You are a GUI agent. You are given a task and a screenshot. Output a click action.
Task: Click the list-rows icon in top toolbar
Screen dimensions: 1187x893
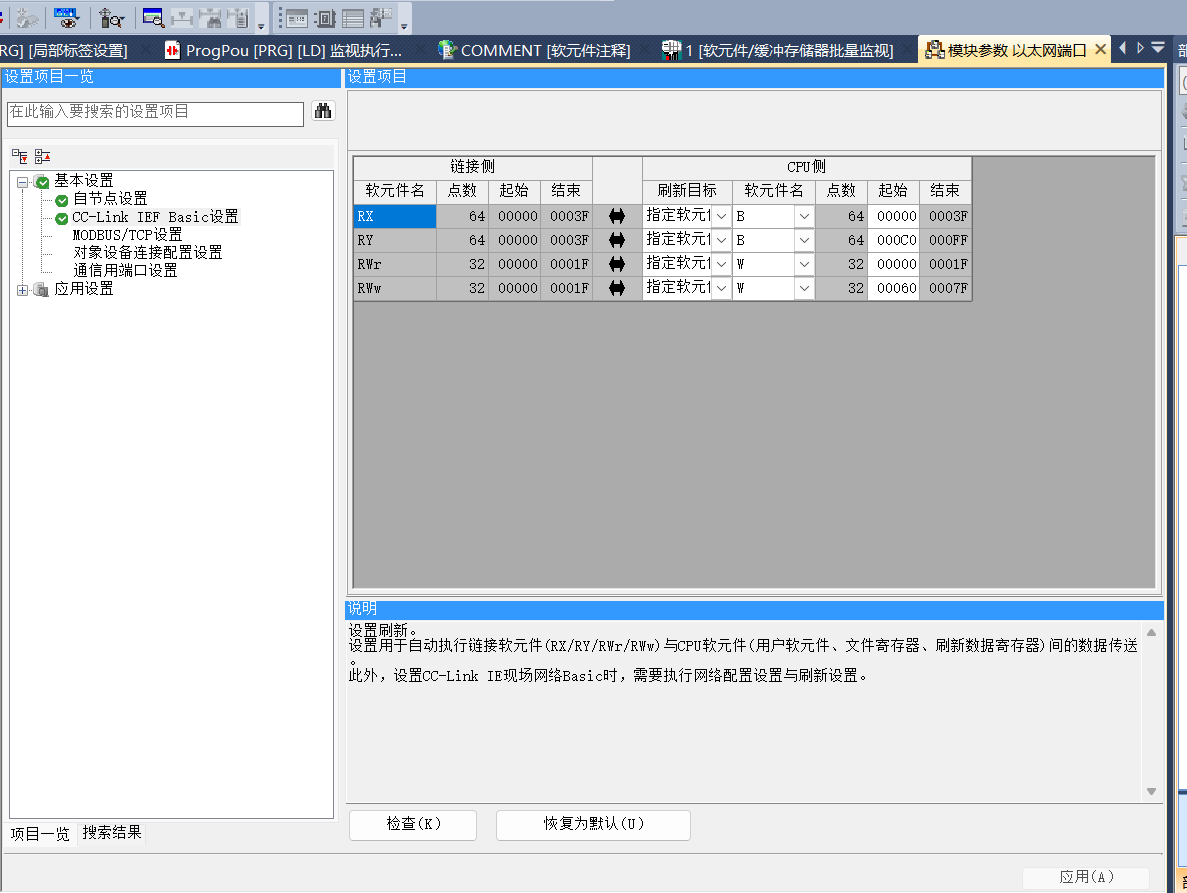353,17
